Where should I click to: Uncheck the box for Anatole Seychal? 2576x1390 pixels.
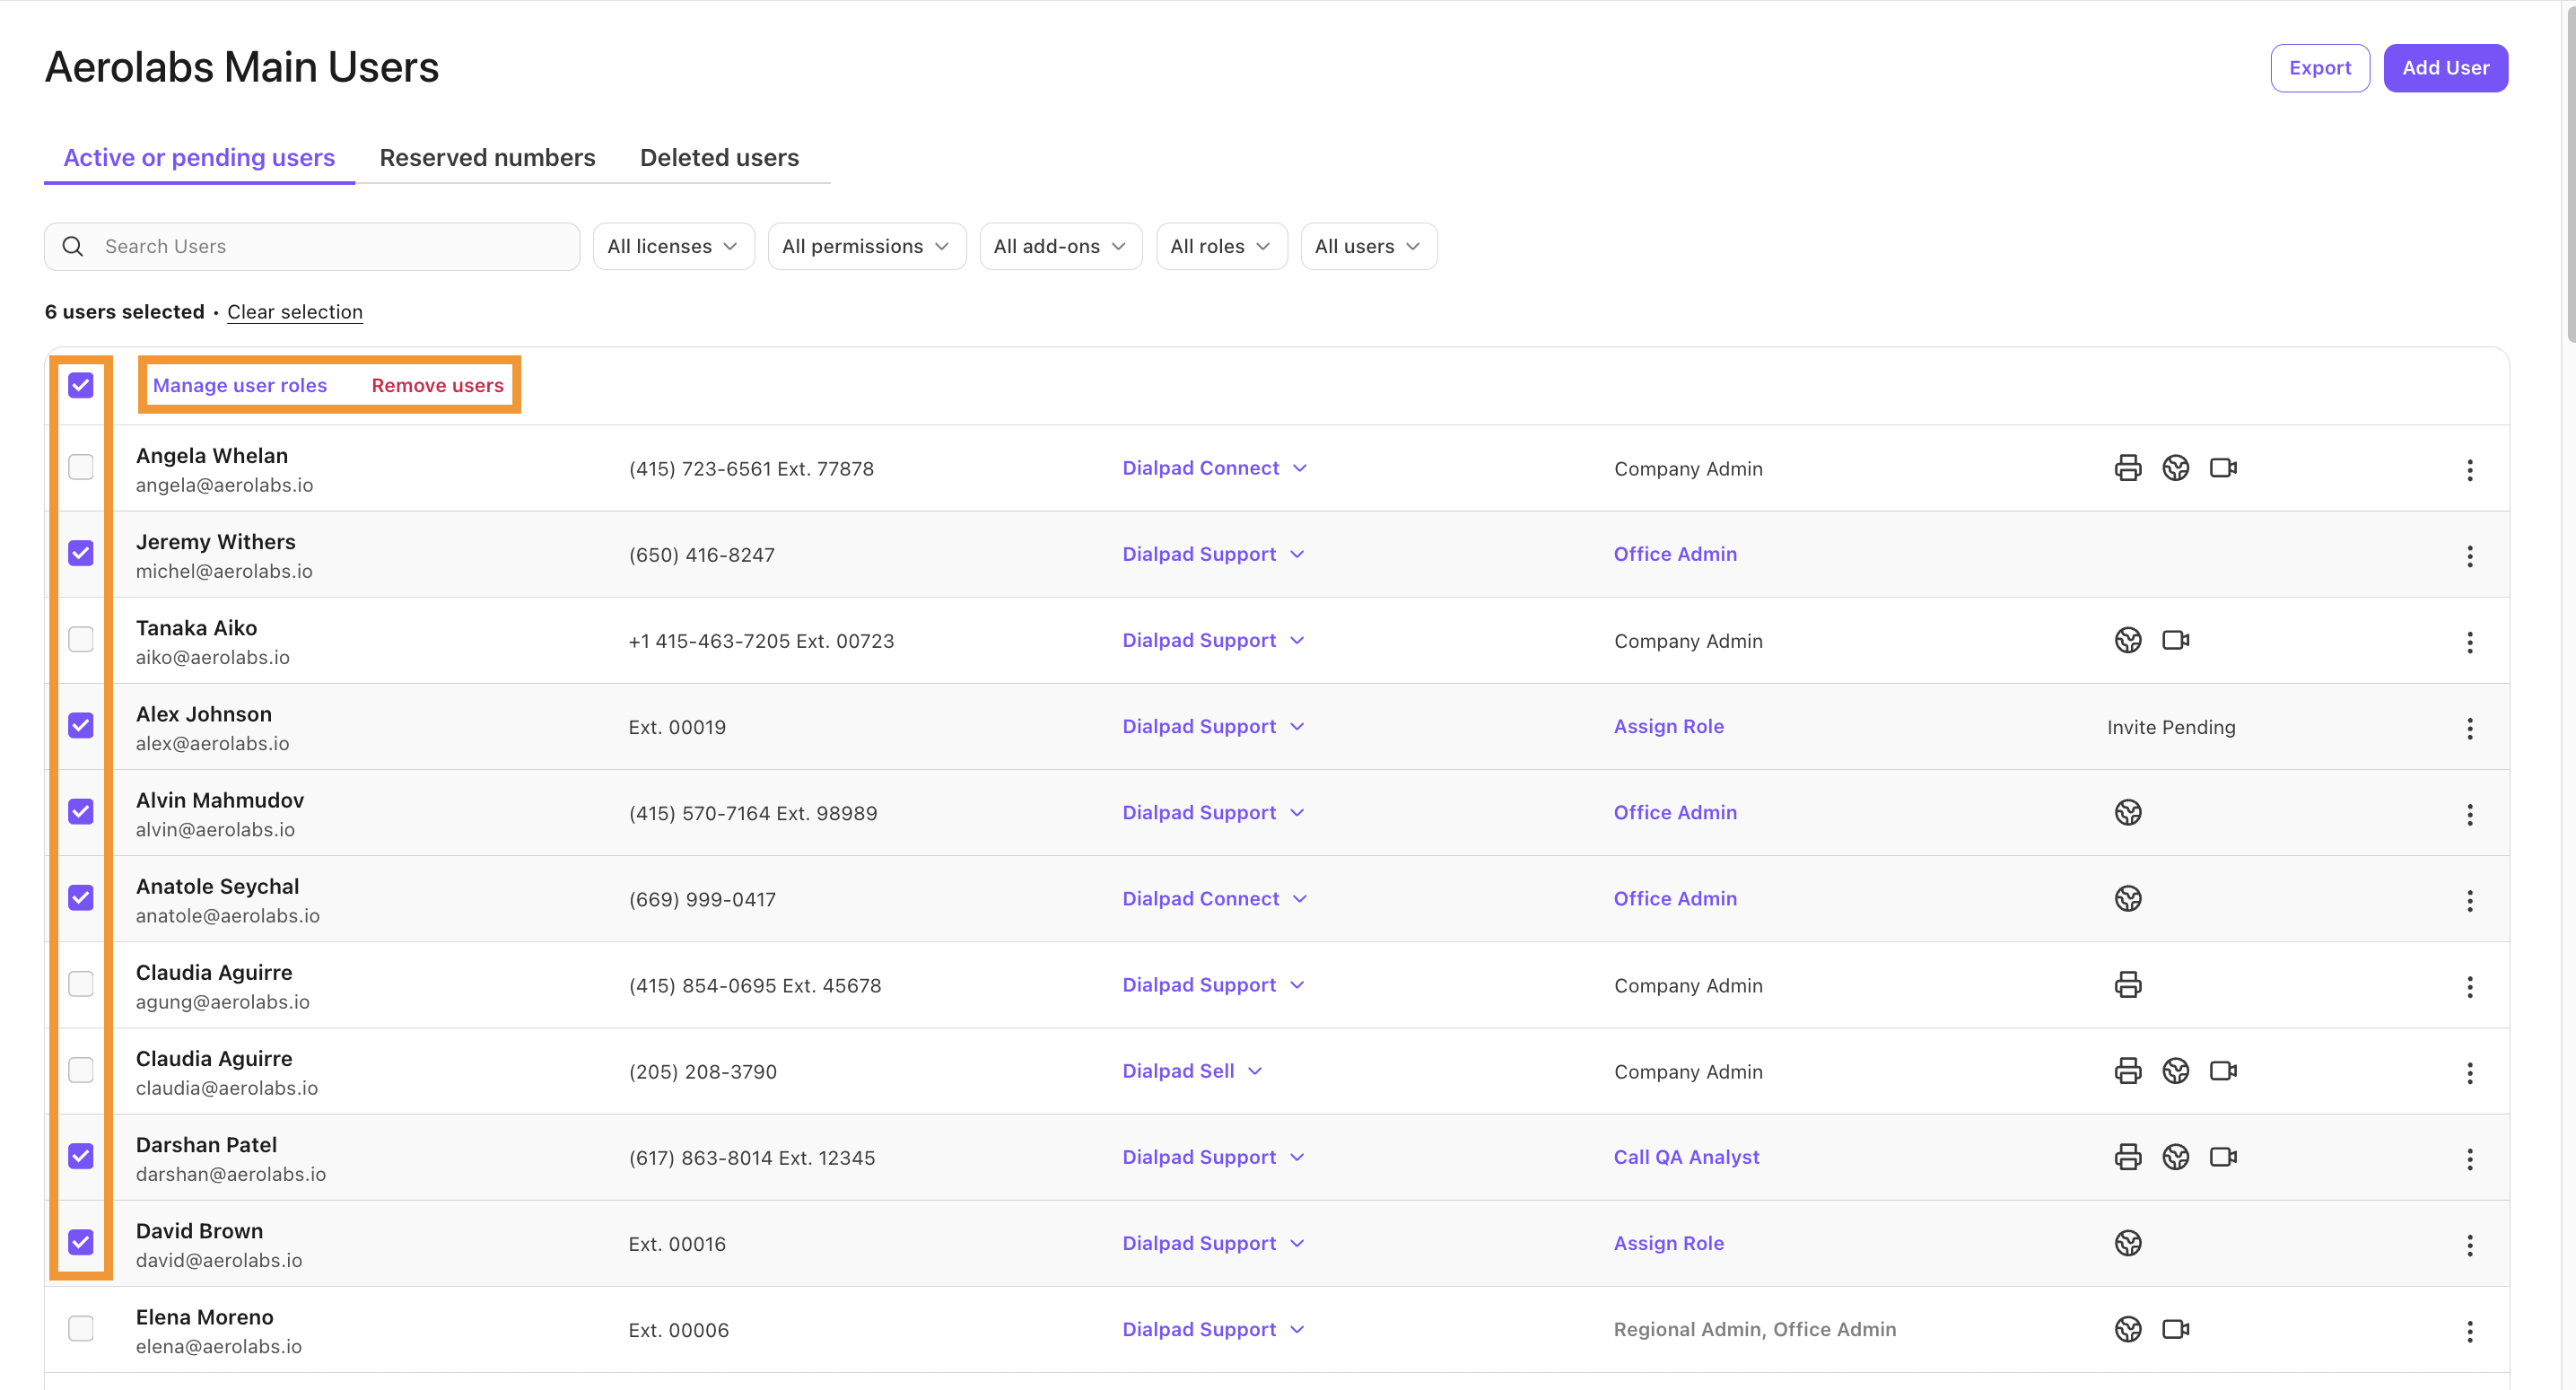pos(81,897)
